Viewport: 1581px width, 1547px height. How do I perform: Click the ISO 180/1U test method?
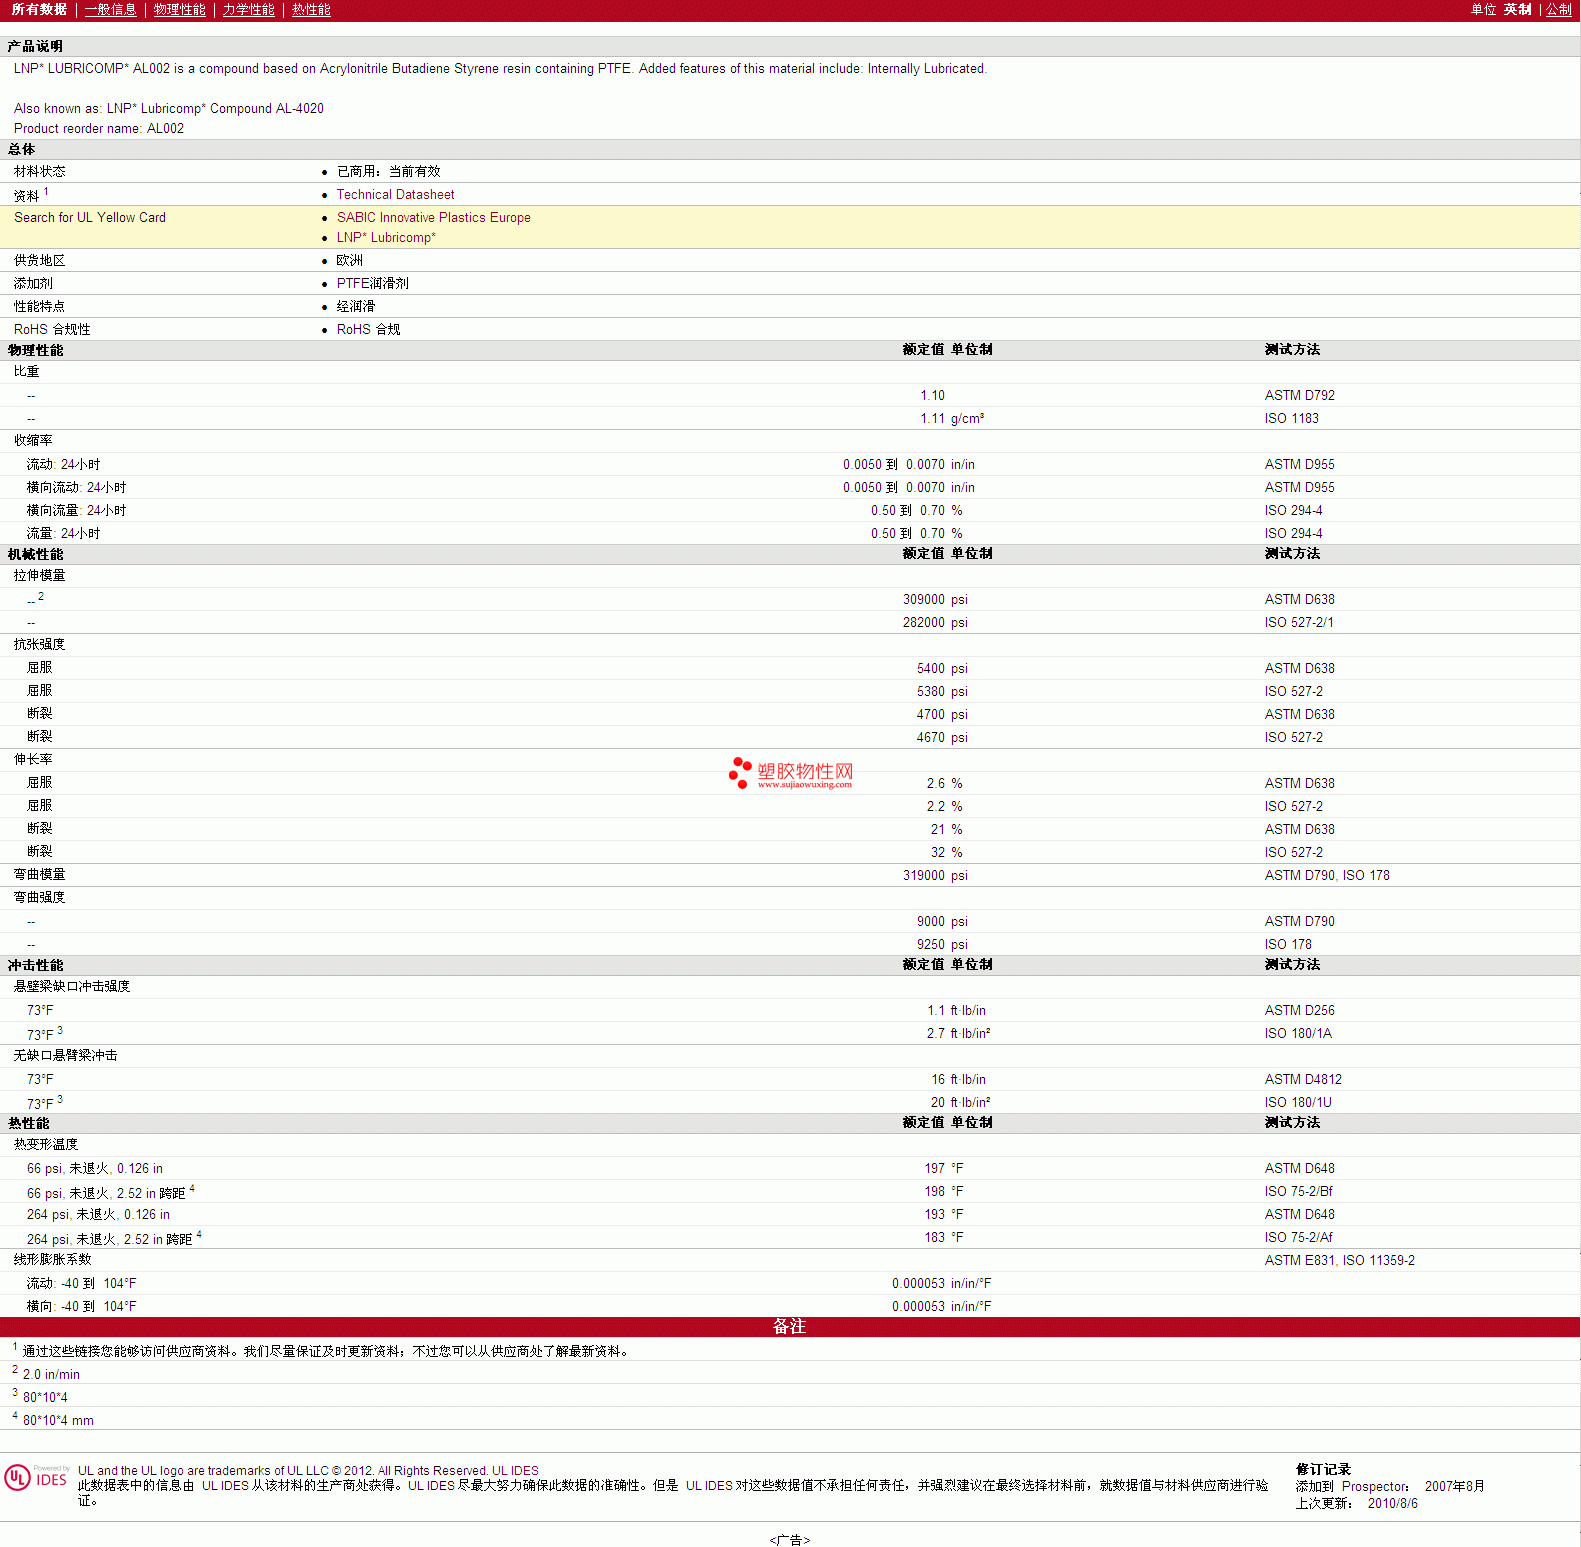1298,1103
